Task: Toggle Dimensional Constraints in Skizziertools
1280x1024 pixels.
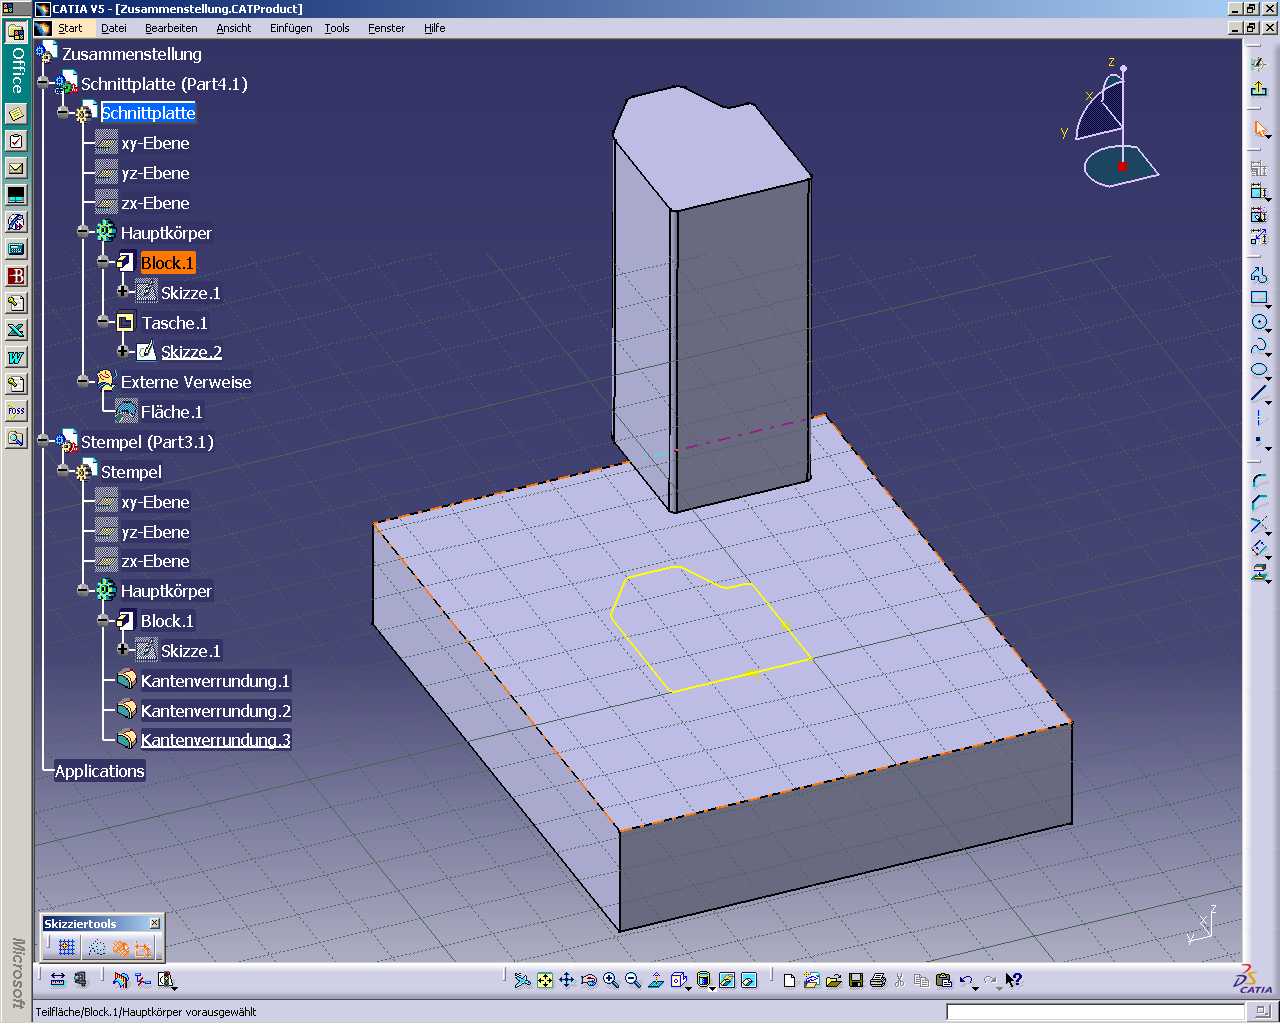Action: pyautogui.click(x=143, y=947)
